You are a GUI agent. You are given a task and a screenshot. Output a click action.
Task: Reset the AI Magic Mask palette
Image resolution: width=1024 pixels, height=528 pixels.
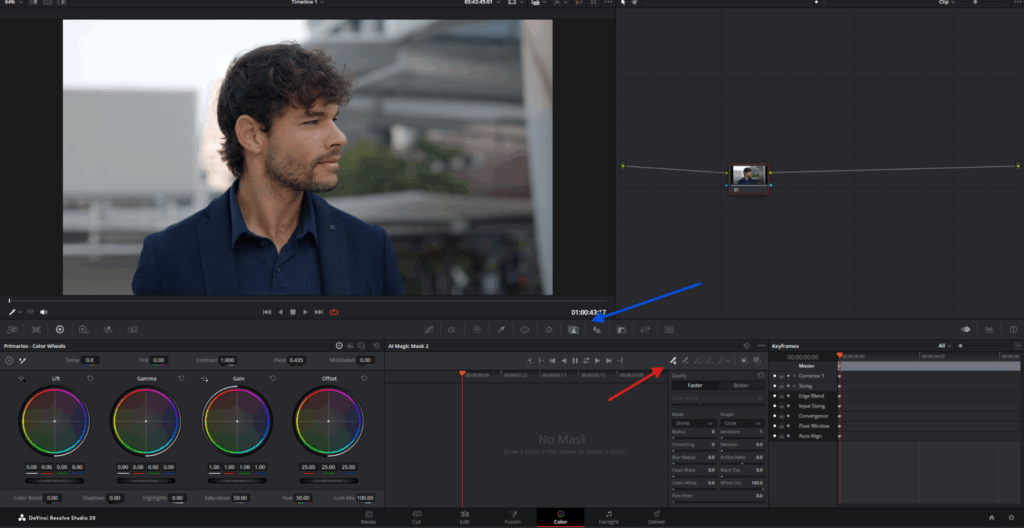pyautogui.click(x=746, y=346)
